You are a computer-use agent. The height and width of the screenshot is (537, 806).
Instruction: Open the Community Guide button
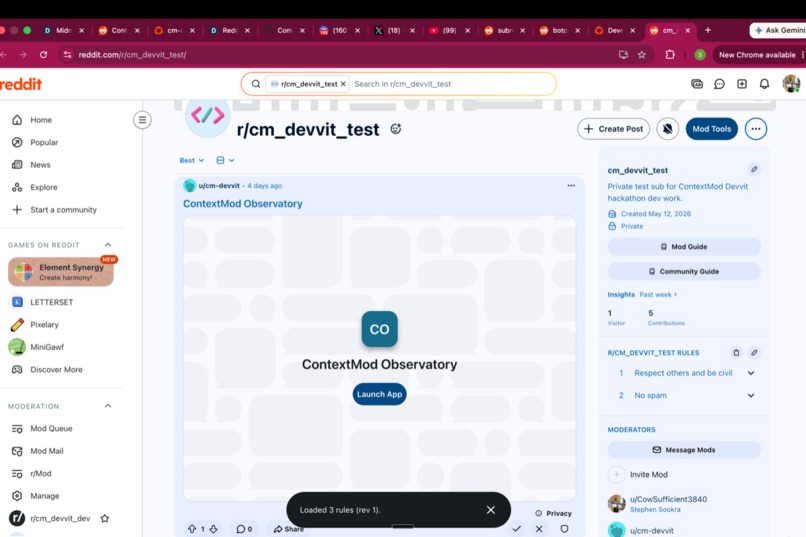(x=684, y=271)
